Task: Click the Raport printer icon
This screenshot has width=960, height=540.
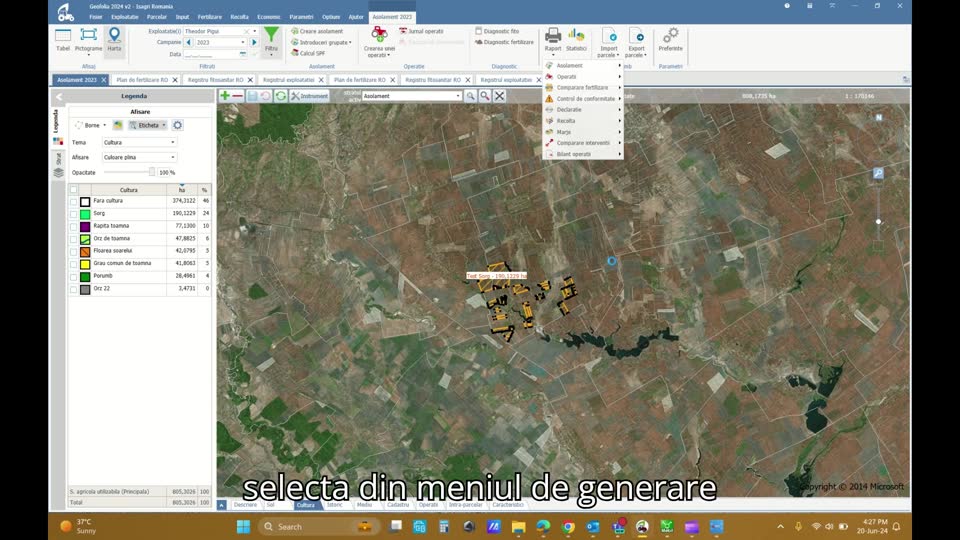Action: pos(553,35)
